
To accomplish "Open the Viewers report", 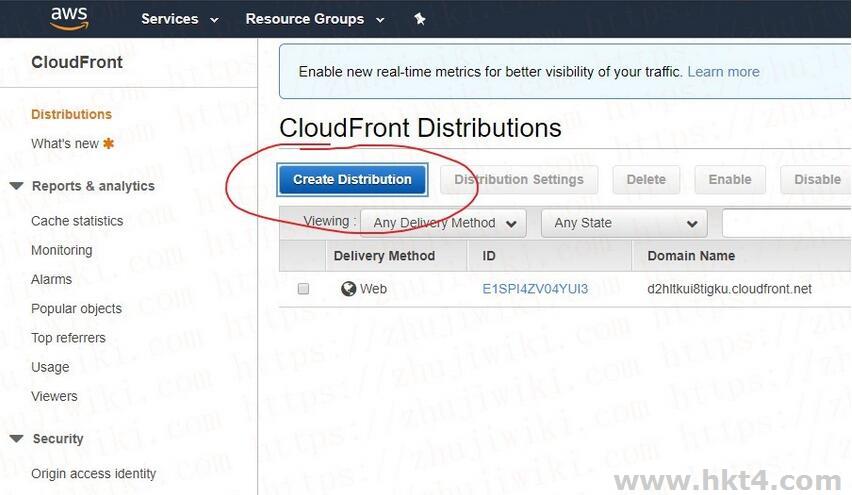I will click(54, 396).
